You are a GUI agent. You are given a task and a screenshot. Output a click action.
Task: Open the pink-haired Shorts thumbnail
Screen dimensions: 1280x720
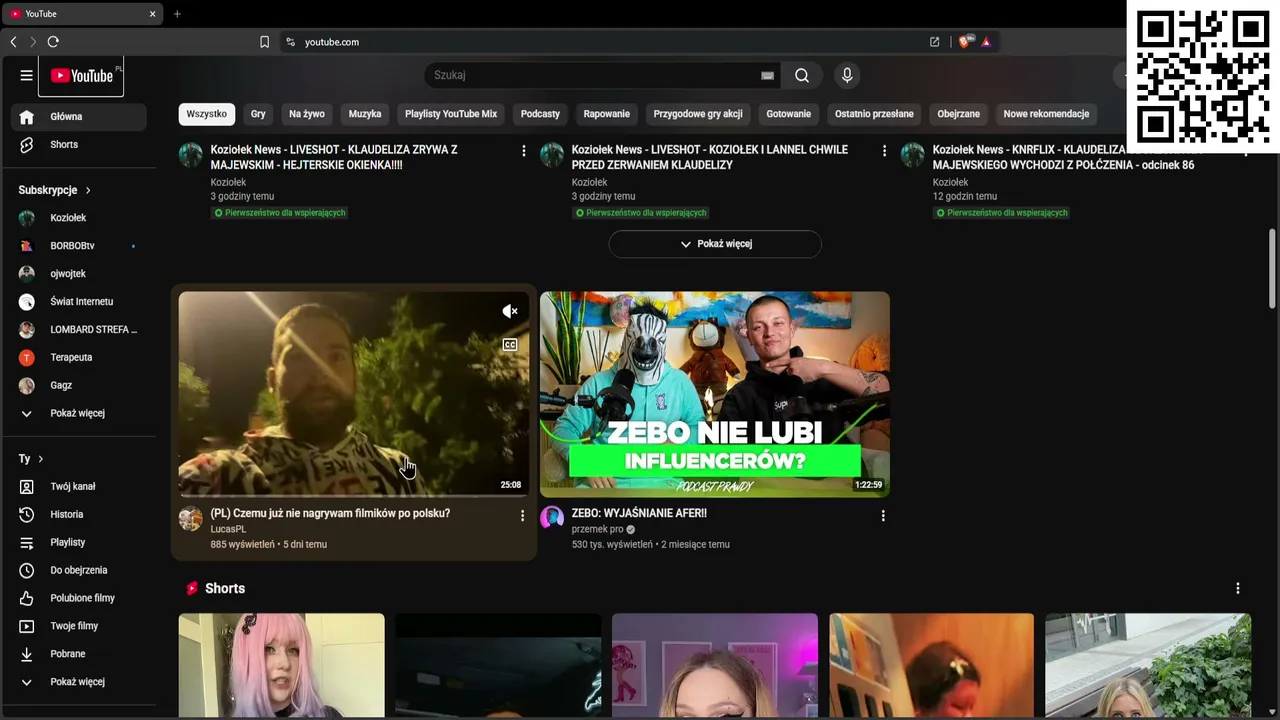pyautogui.click(x=282, y=665)
